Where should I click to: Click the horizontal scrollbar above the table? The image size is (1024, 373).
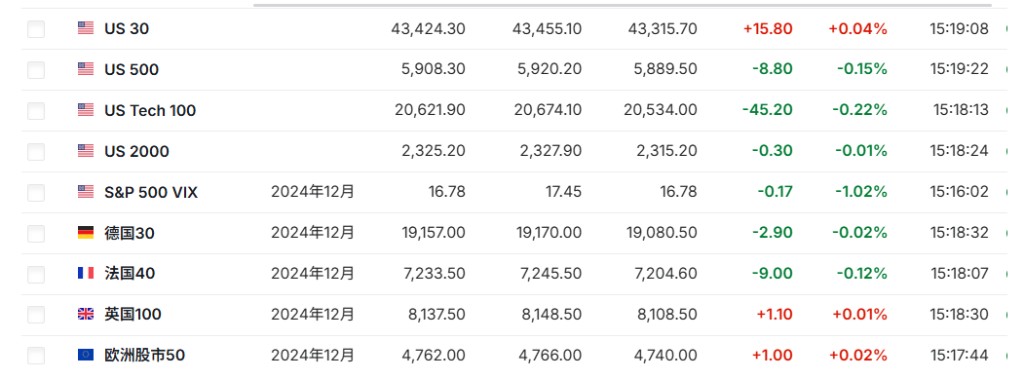(x=622, y=5)
